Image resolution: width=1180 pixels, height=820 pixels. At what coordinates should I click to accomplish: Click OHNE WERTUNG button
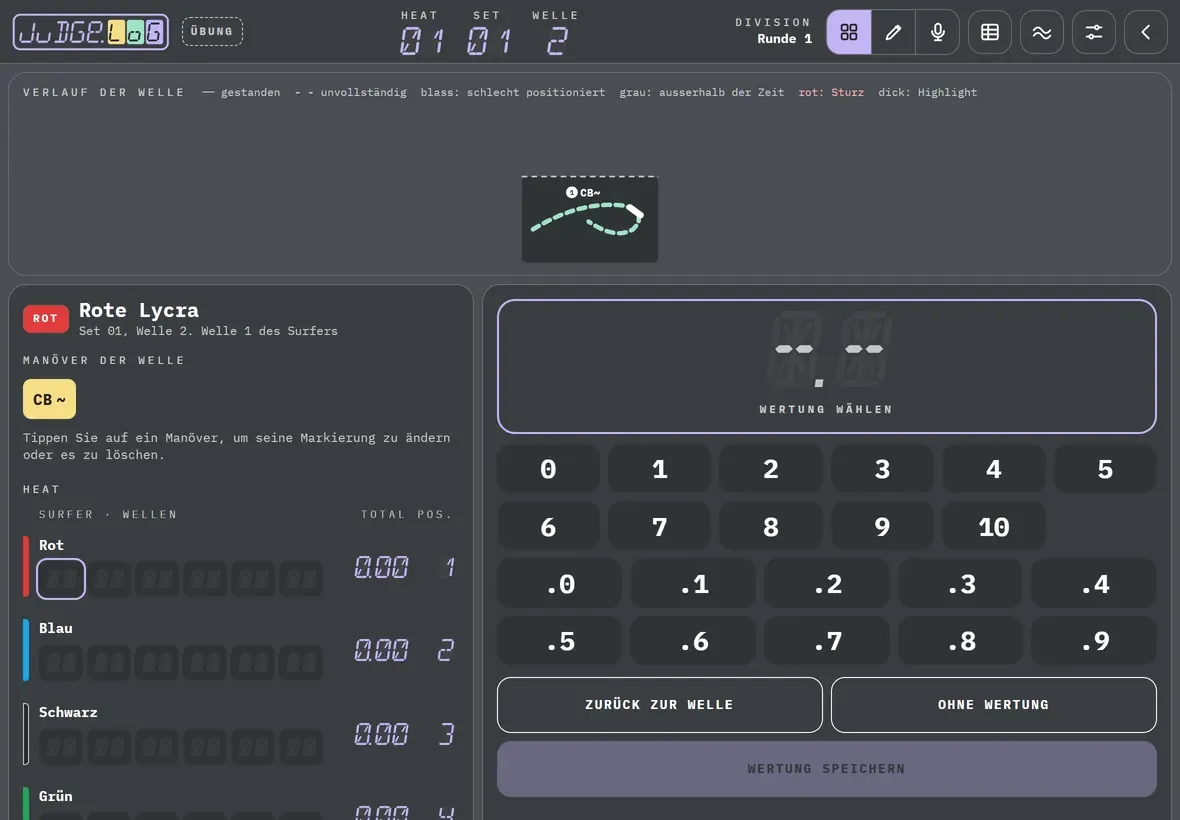coord(993,705)
